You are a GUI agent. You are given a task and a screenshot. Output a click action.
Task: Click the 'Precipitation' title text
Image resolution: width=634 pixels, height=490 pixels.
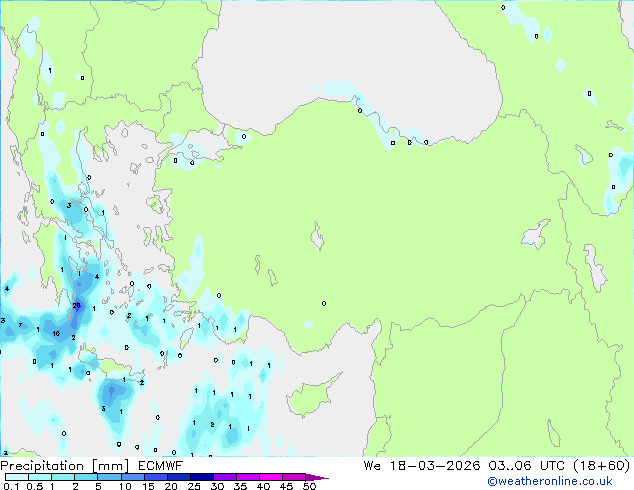pos(42,466)
